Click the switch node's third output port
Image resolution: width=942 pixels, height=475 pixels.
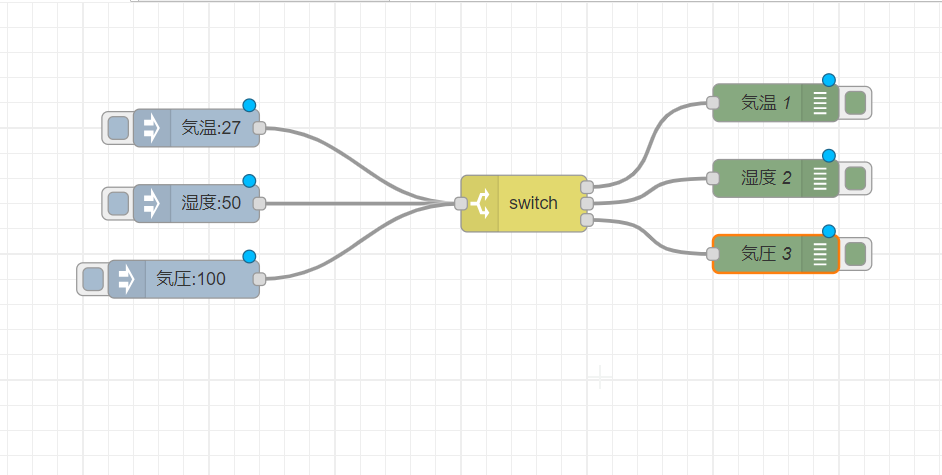point(587,220)
